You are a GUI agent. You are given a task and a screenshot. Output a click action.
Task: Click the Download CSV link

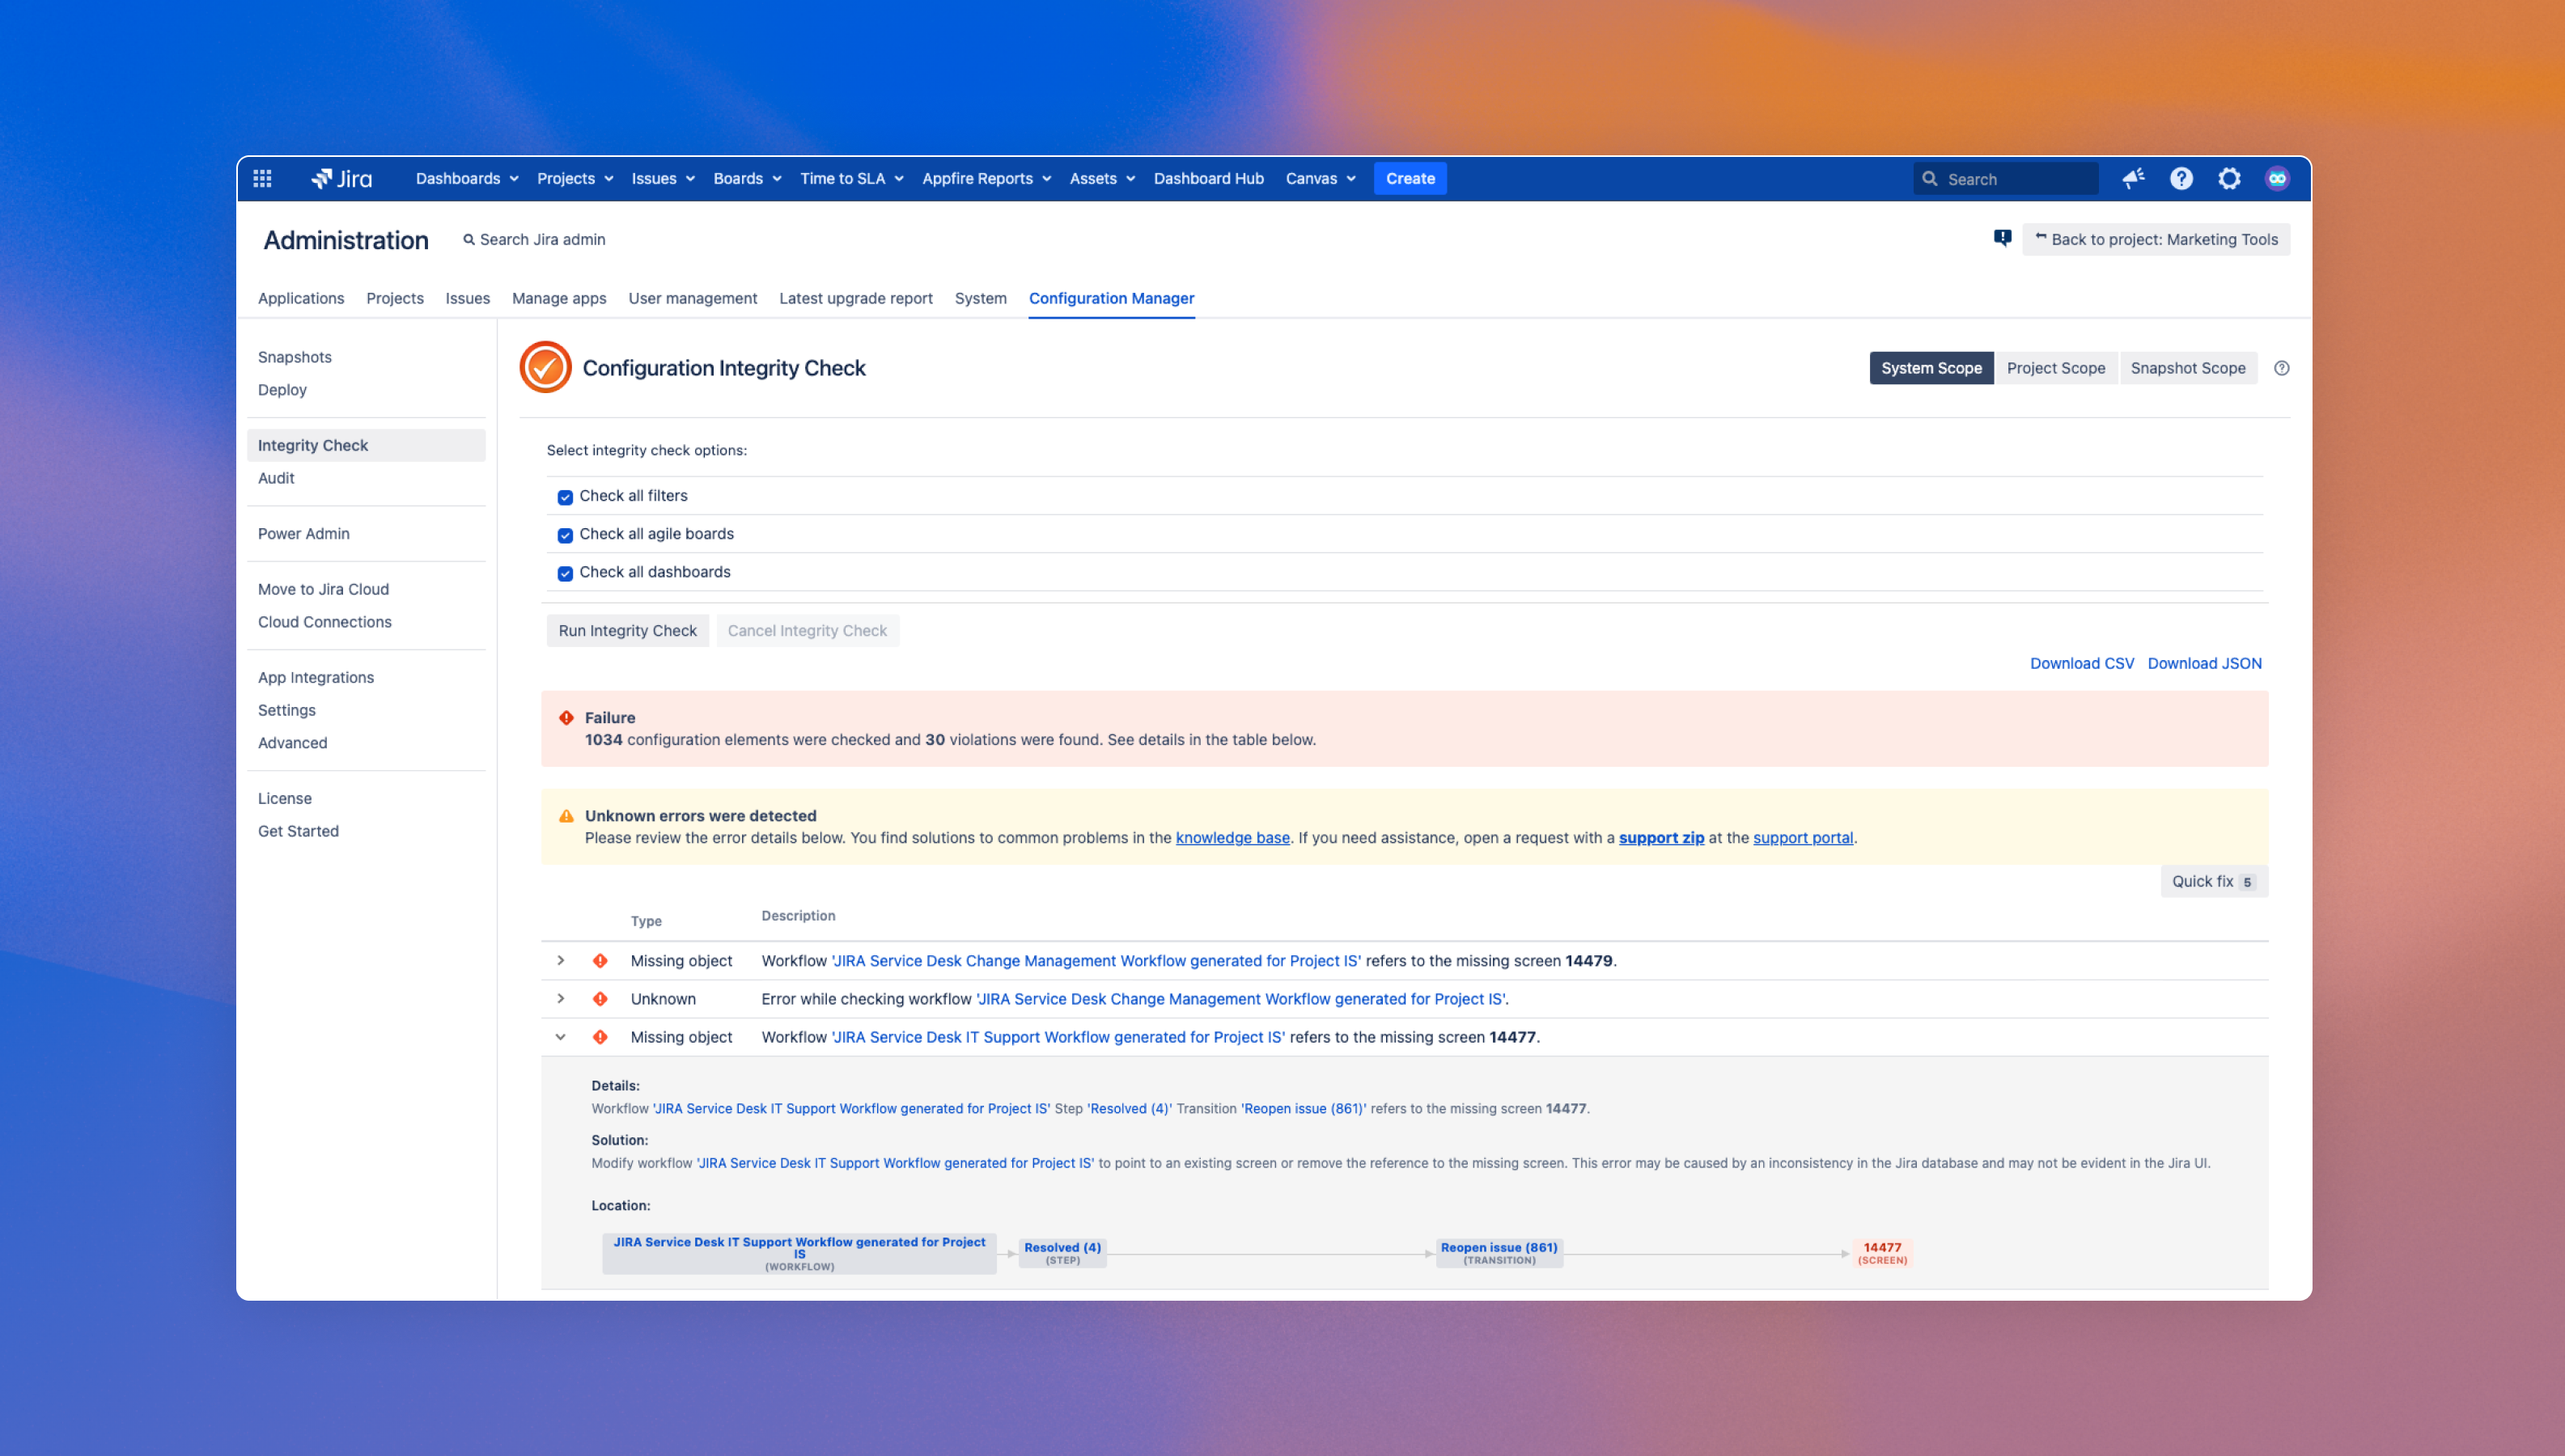(2081, 663)
